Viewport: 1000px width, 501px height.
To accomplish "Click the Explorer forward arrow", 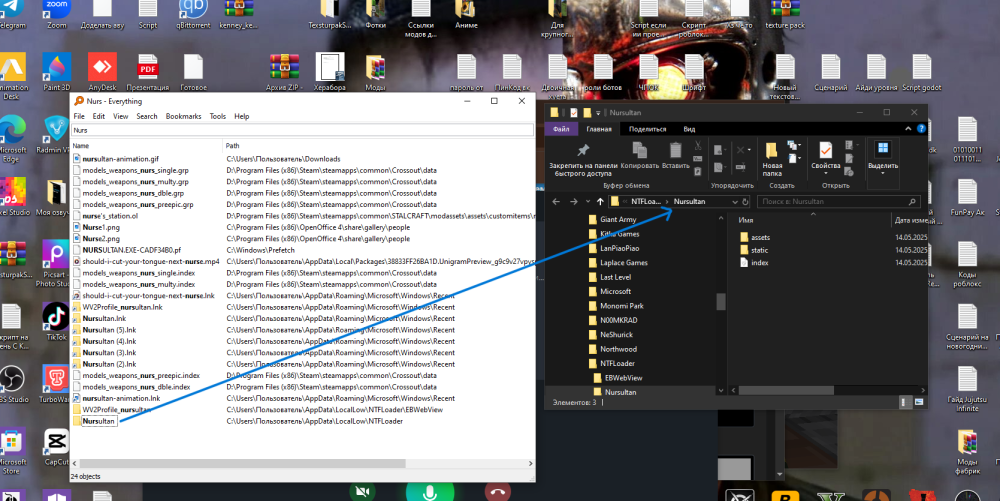I will pos(573,201).
